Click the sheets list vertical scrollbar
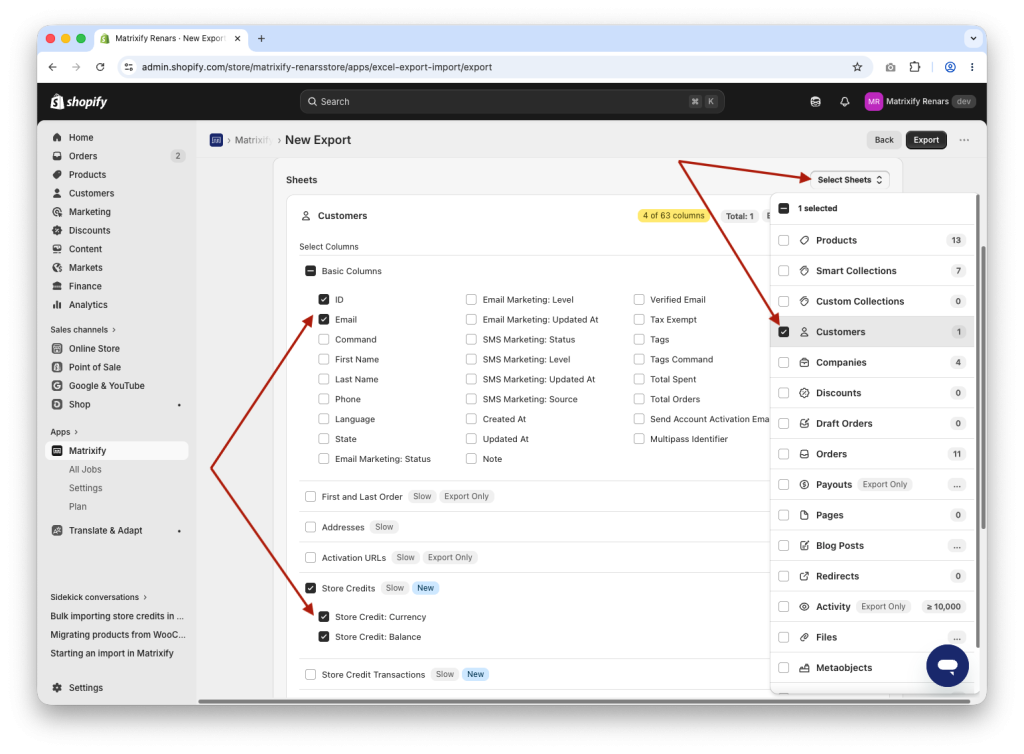Image resolution: width=1024 pixels, height=754 pixels. tap(977, 421)
